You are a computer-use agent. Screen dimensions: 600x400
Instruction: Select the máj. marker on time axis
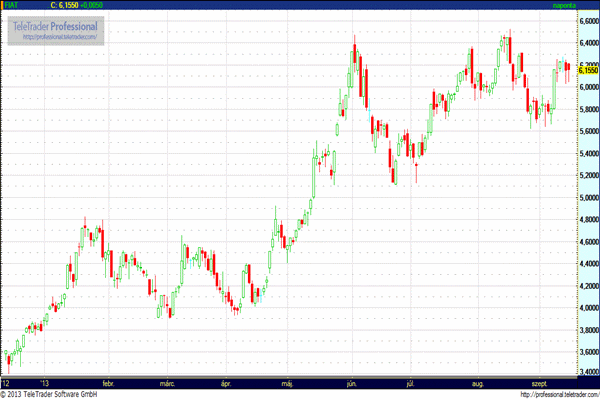tap(289, 383)
